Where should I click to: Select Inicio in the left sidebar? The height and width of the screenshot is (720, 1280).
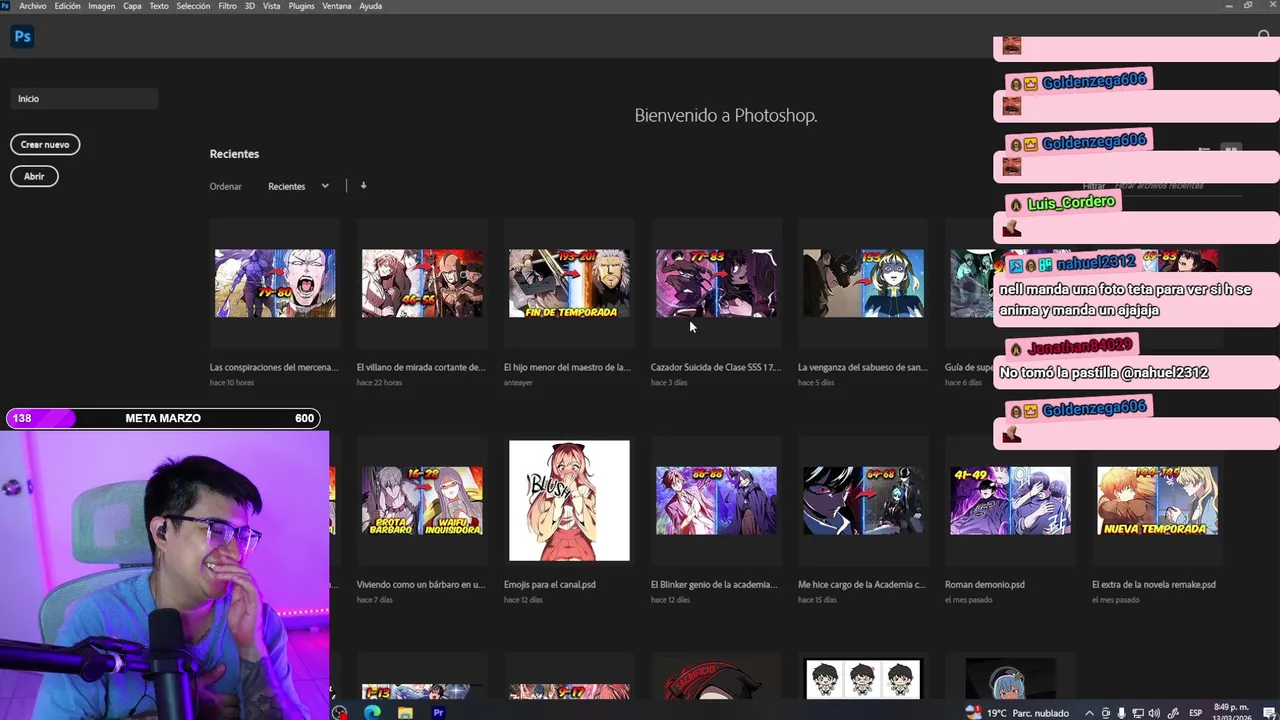pyautogui.click(x=84, y=98)
